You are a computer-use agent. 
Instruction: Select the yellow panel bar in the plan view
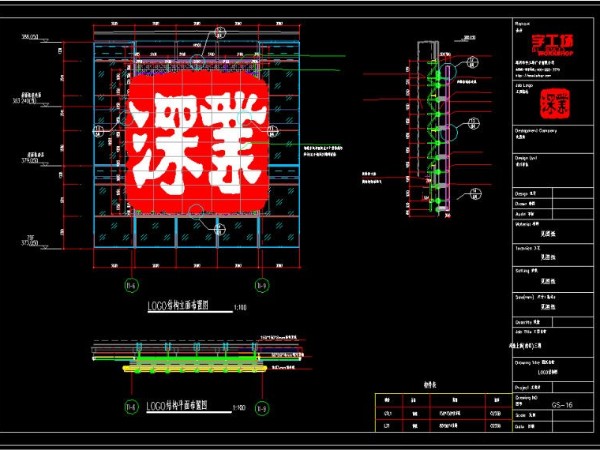coord(195,368)
